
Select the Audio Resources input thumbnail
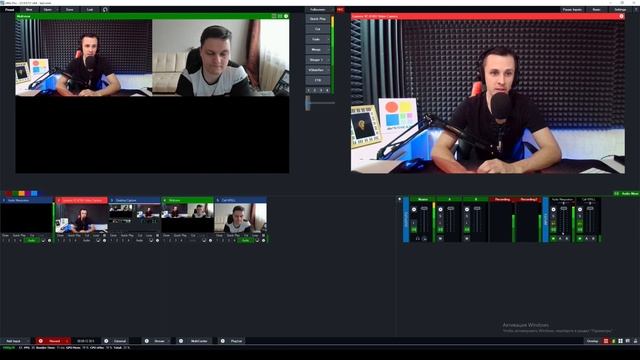pyautogui.click(x=26, y=218)
